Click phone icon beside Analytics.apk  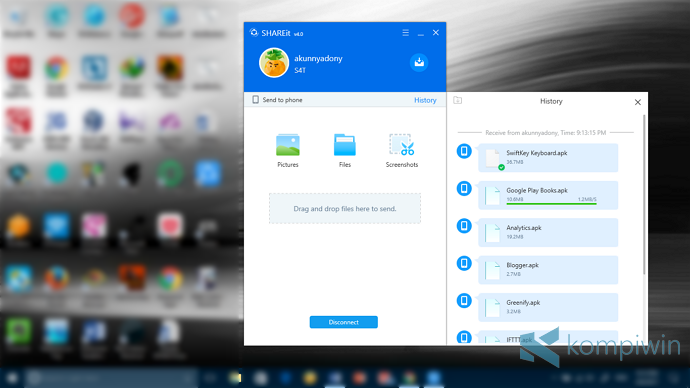(x=464, y=226)
